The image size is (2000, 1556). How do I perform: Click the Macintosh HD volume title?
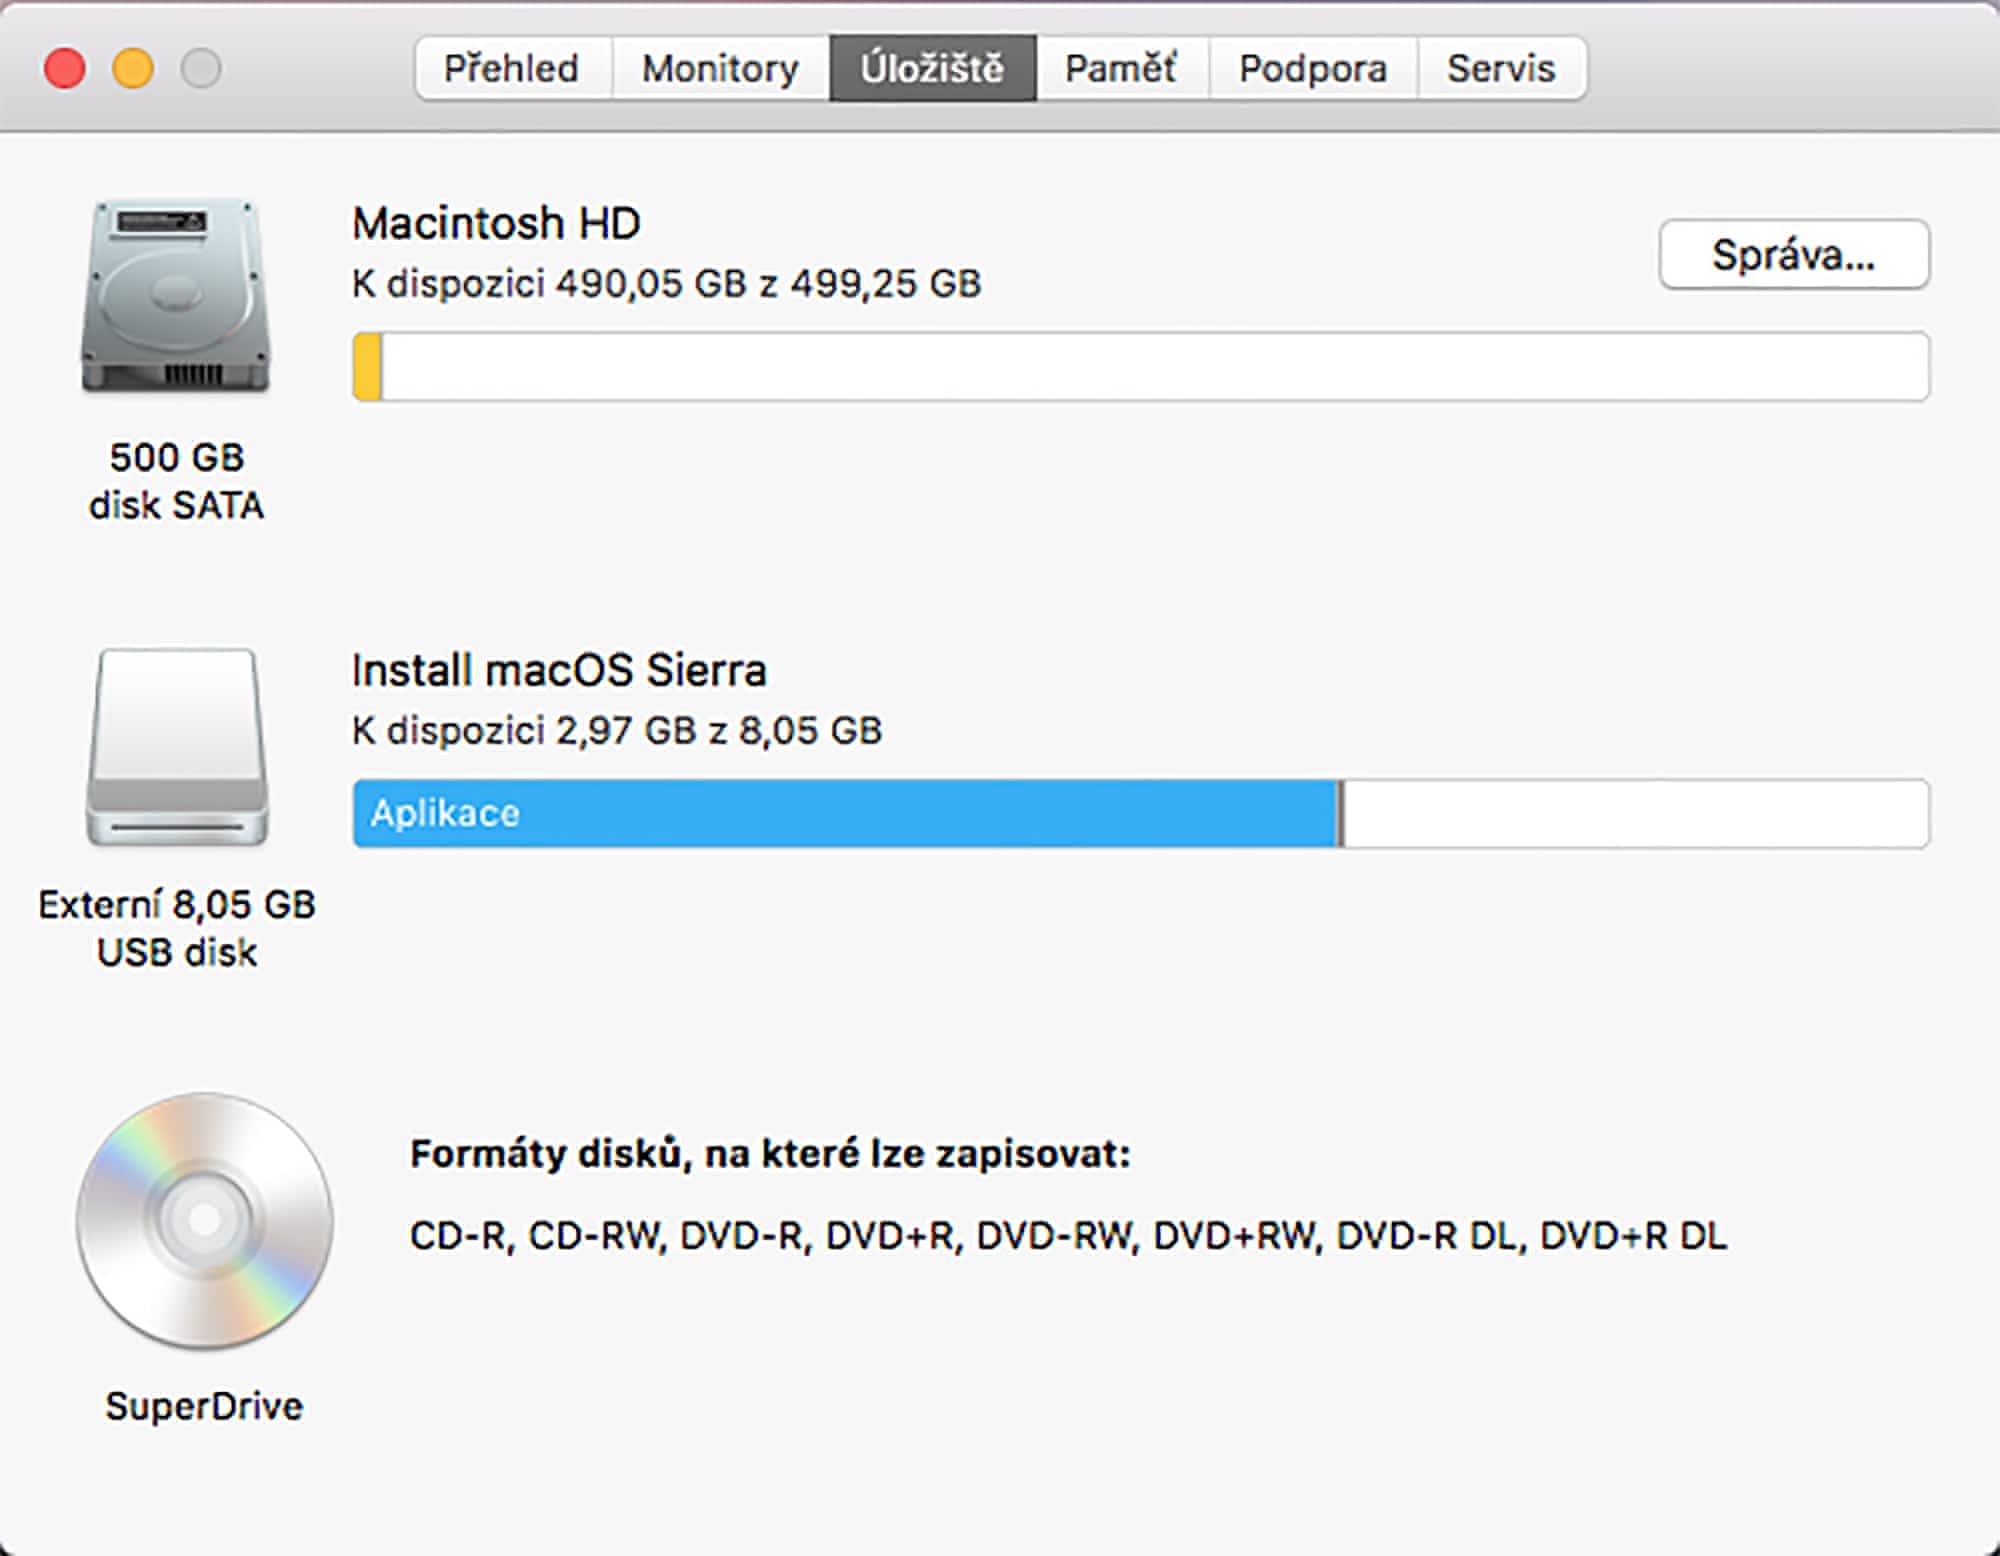496,223
